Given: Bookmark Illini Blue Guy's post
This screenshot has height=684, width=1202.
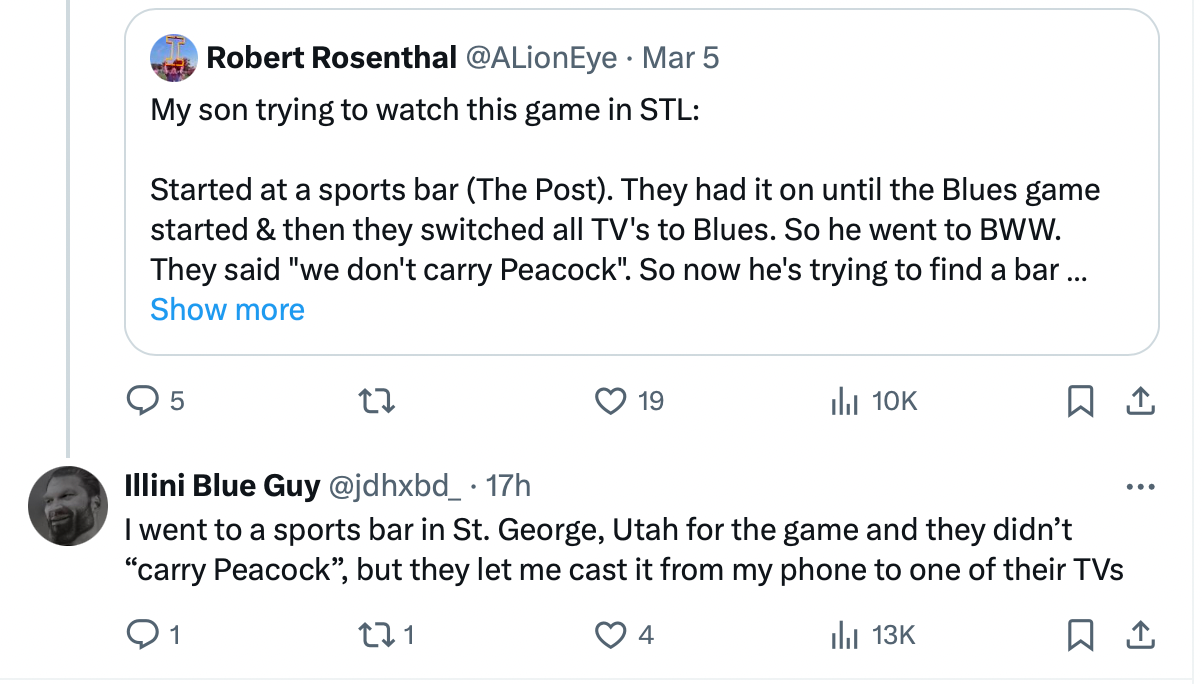Looking at the screenshot, I should 1079,634.
